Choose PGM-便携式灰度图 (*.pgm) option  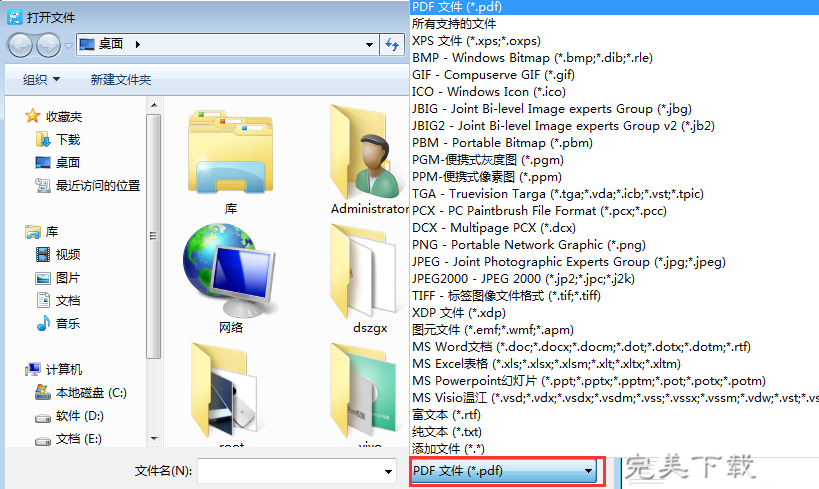614,160
